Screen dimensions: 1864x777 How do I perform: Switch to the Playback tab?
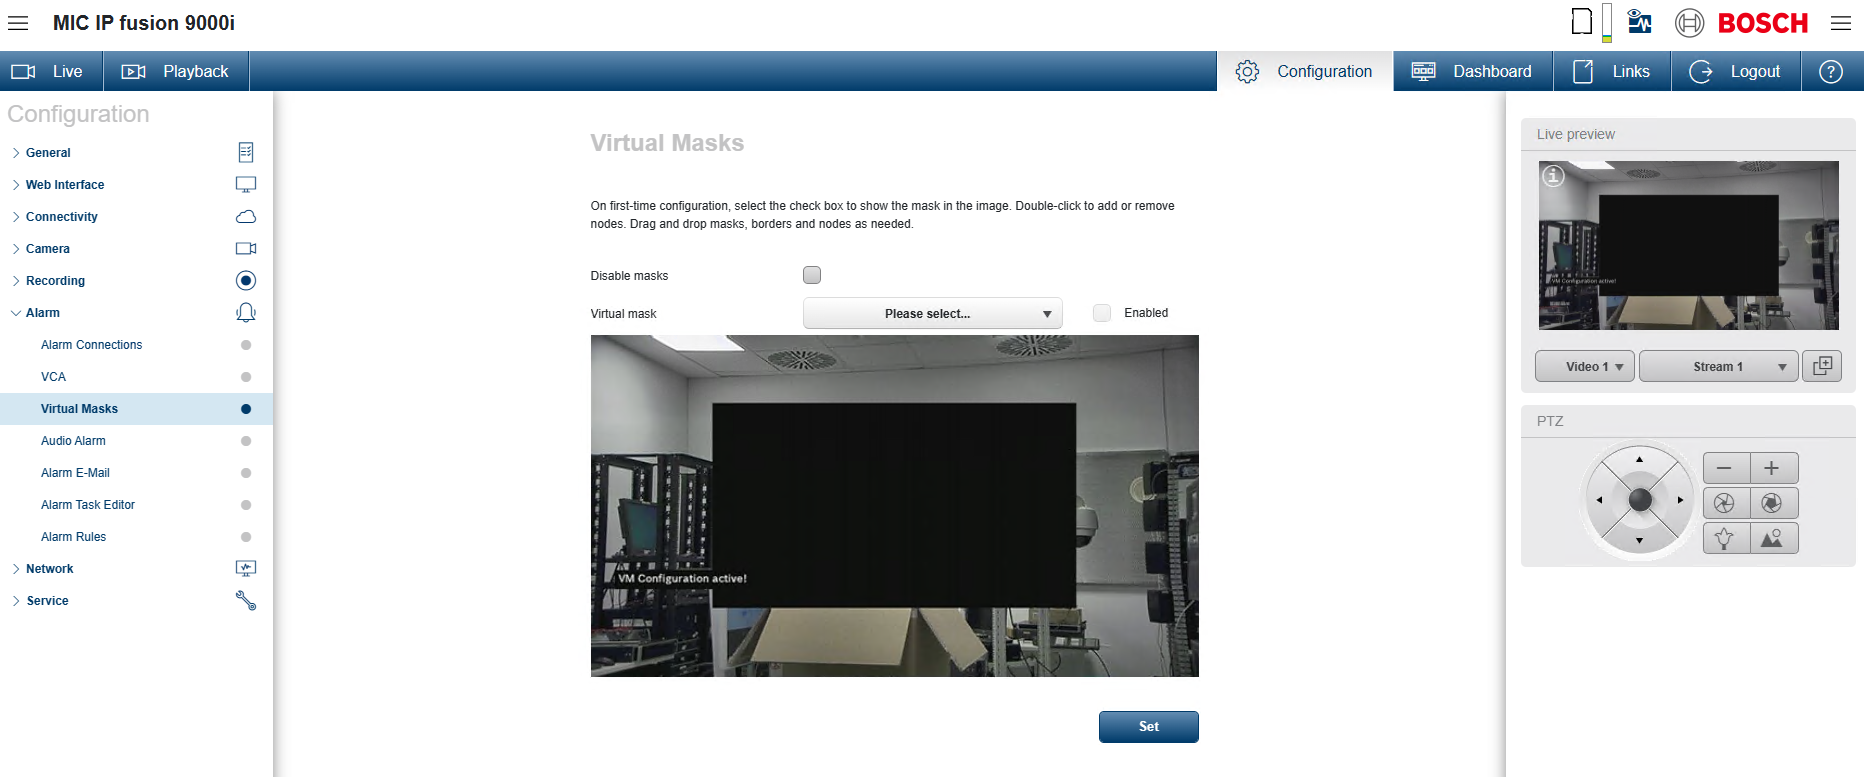(176, 71)
